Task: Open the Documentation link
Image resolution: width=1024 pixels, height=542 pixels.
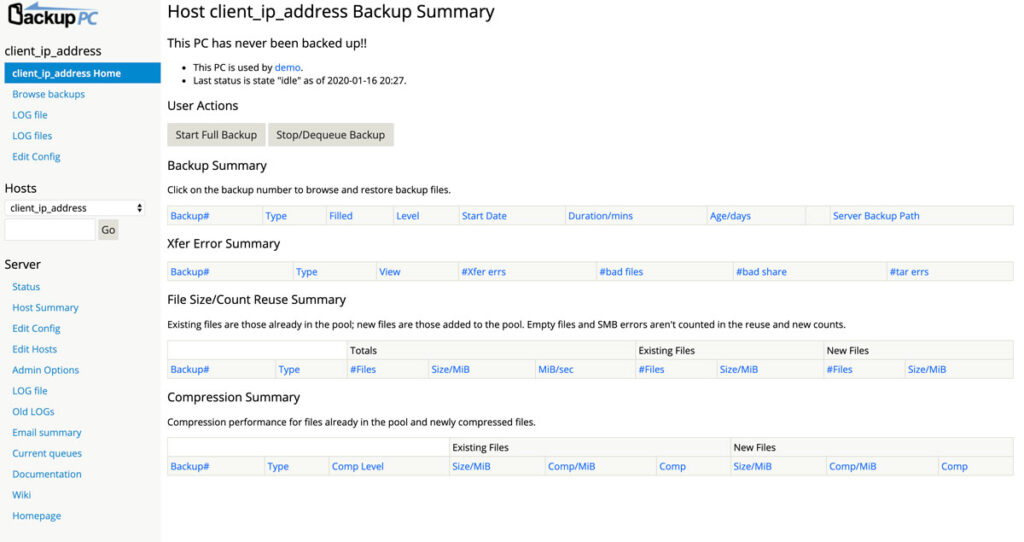Action: [46, 474]
